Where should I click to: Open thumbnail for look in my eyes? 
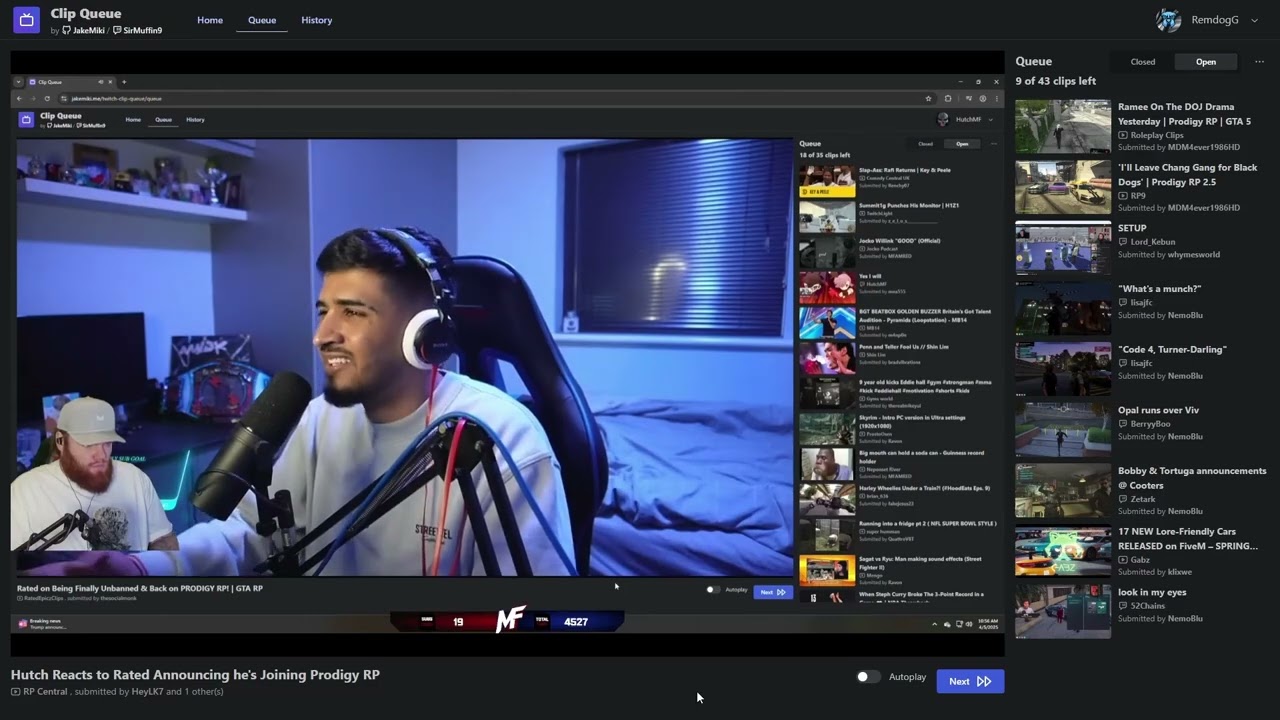[1063, 611]
